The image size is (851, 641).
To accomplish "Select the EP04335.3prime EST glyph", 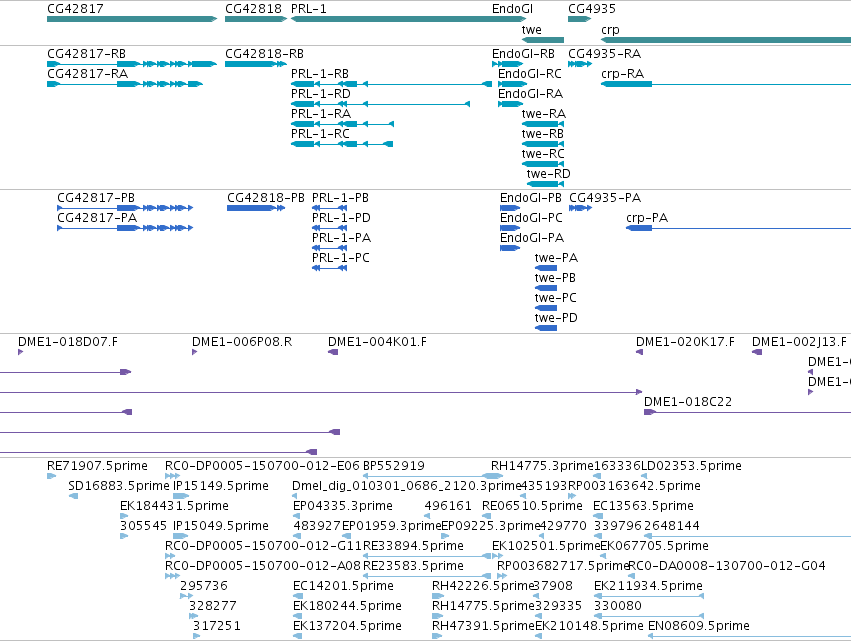I will [297, 516].
